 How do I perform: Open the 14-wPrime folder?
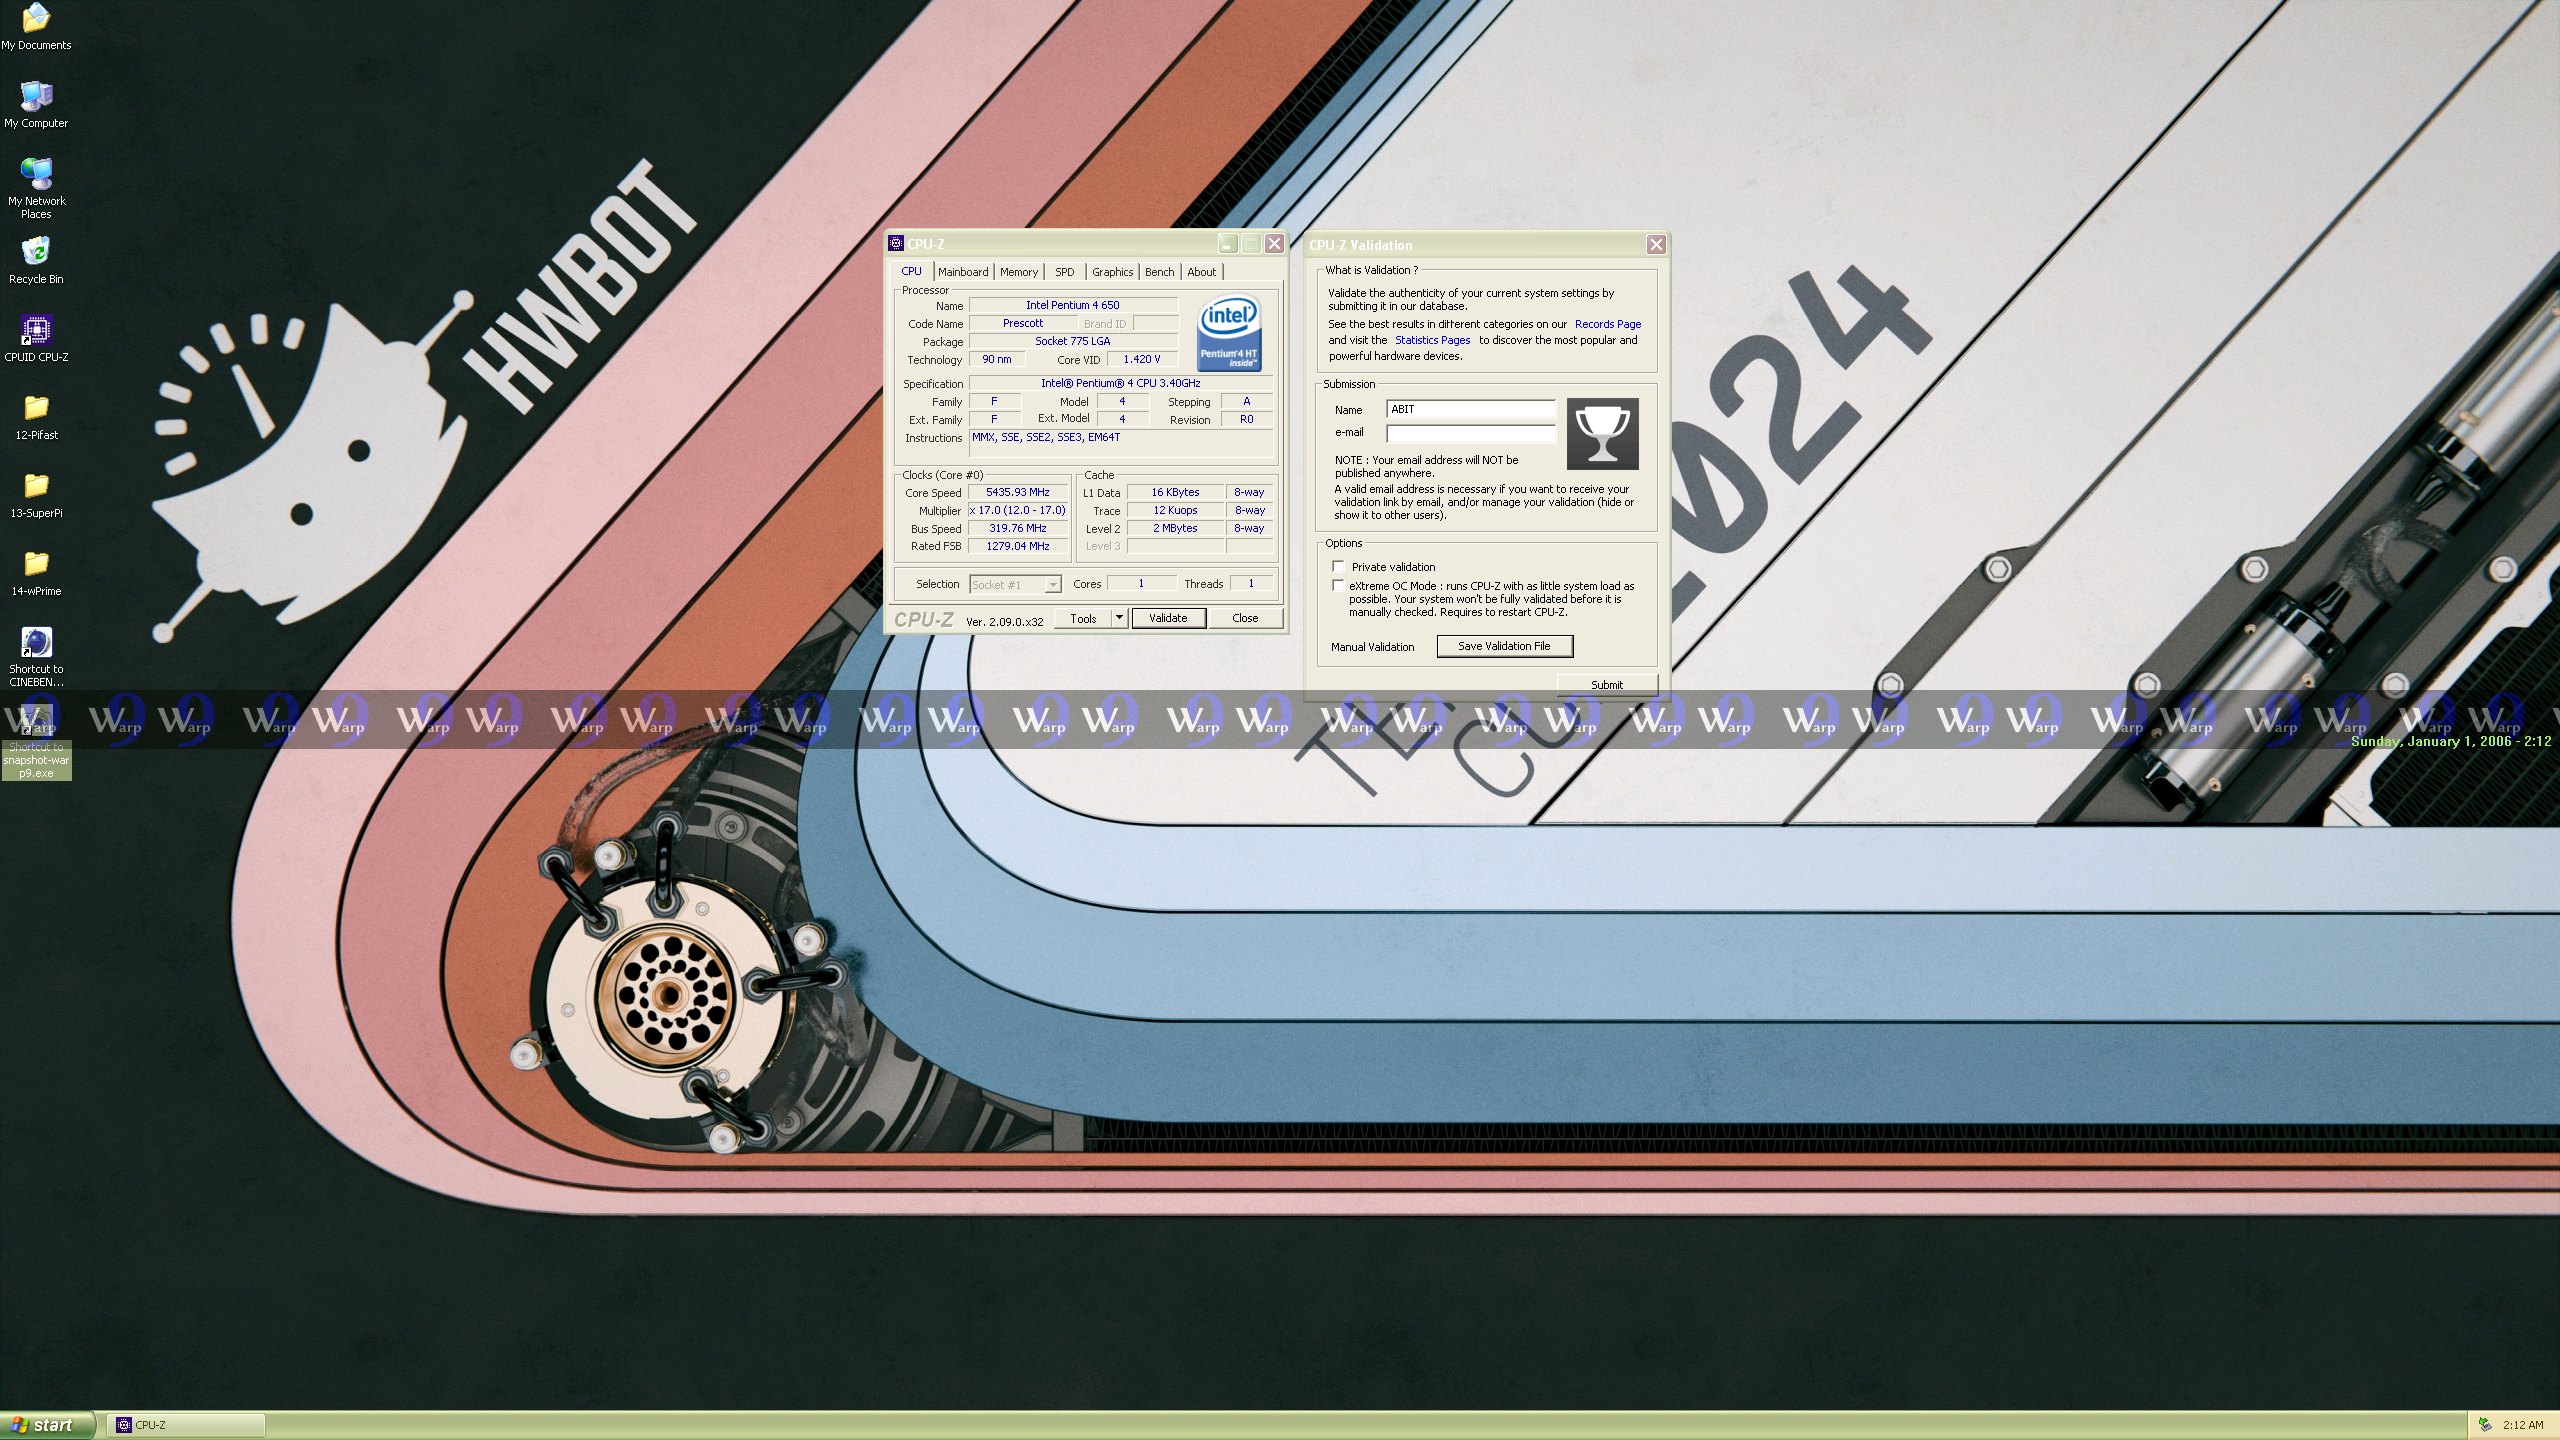tap(36, 572)
